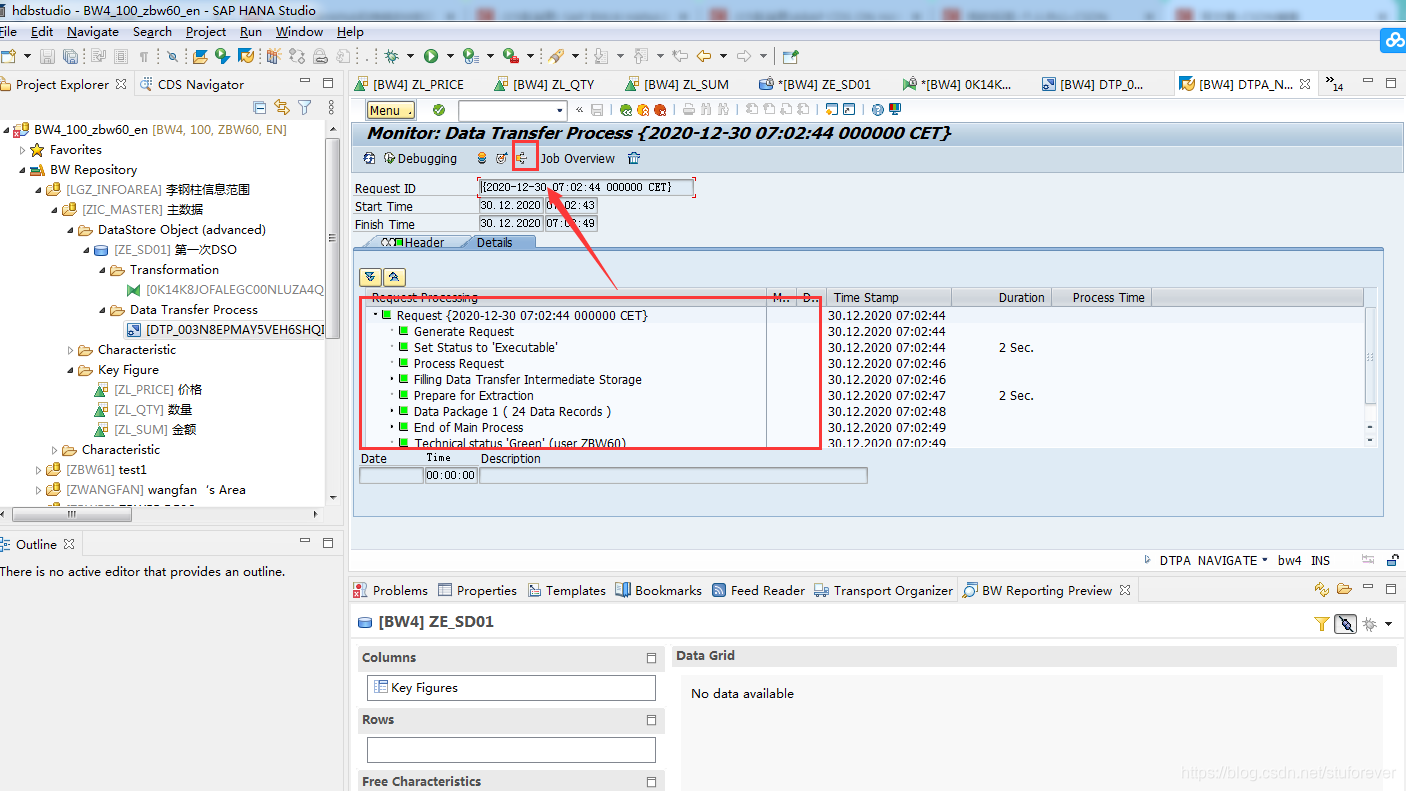Screen dimensions: 1406x791
Task: Click the open folder icon in BW Reporting Preview
Action: [x=1344, y=589]
